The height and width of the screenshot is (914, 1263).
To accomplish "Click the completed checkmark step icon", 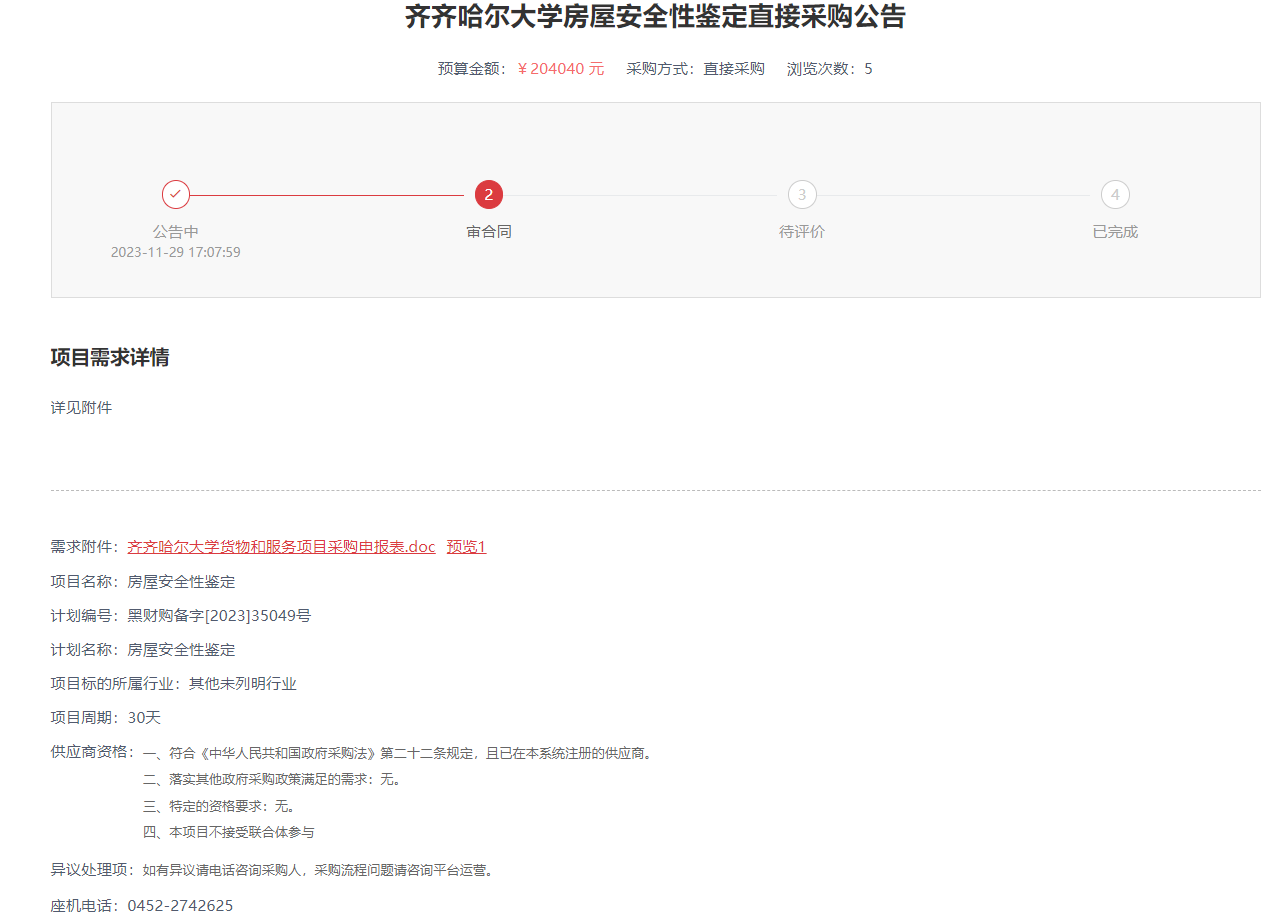I will click(x=176, y=194).
